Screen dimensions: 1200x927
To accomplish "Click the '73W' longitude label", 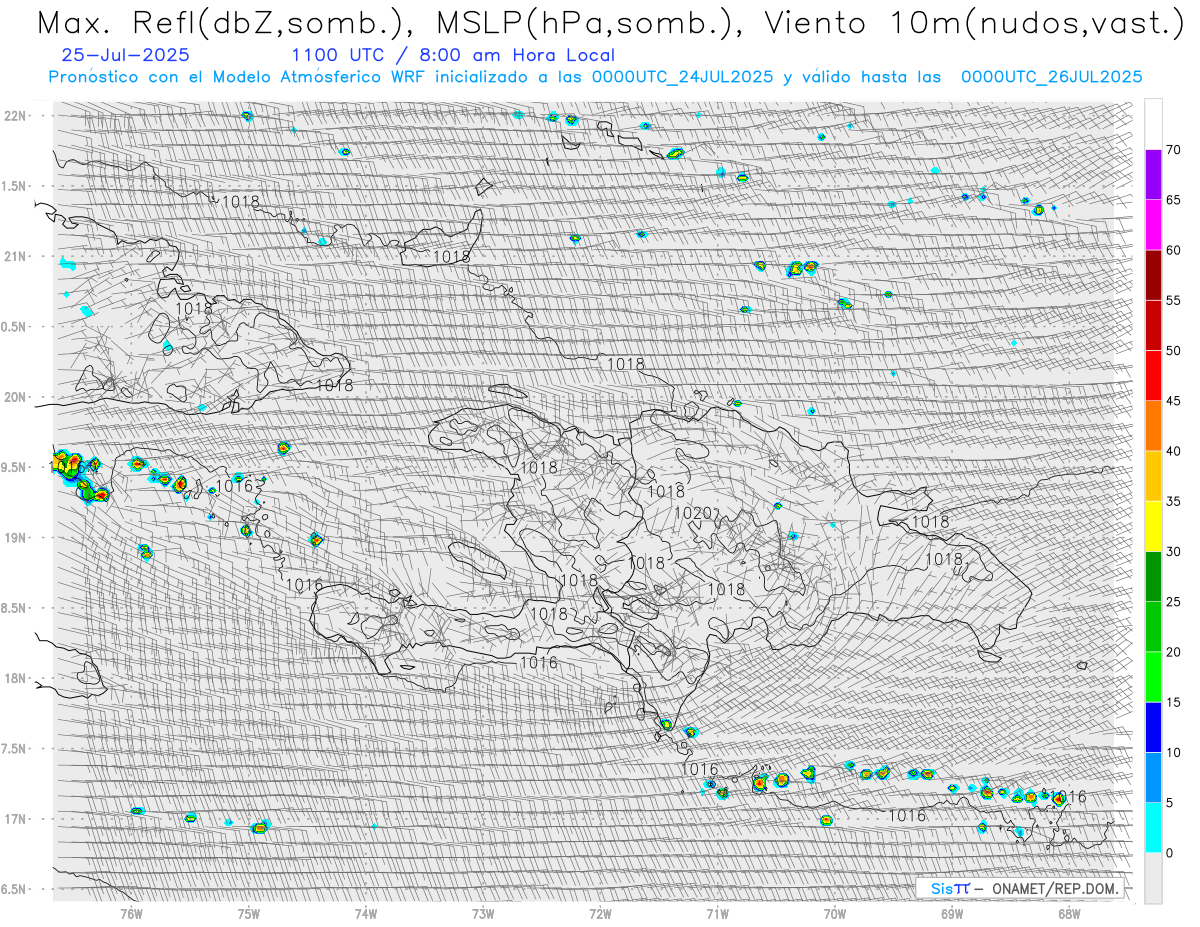I will pos(483,913).
